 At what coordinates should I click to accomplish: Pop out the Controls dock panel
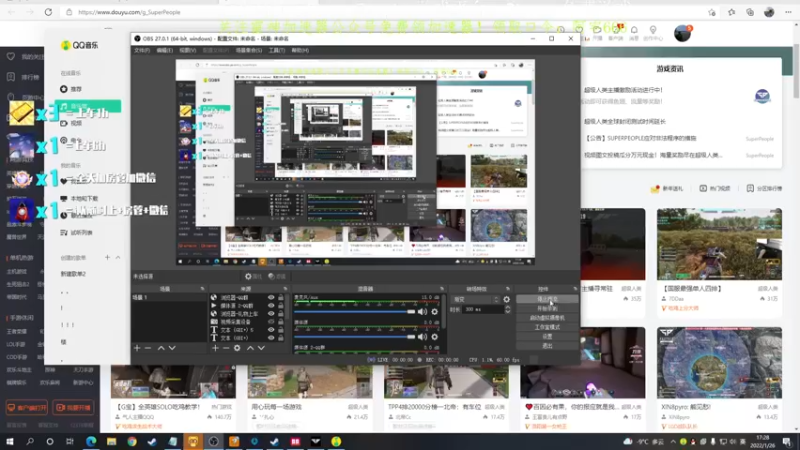pyautogui.click(x=575, y=289)
